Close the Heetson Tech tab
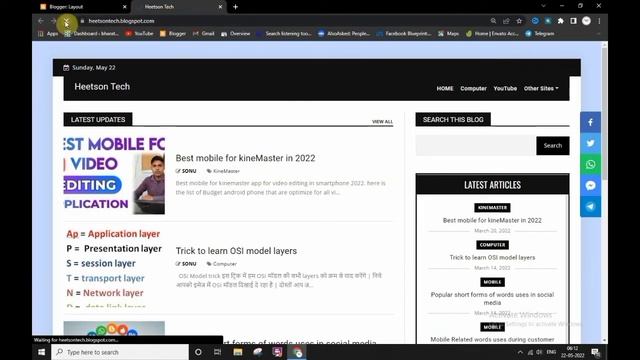The width and height of the screenshot is (640, 360). coord(220,7)
